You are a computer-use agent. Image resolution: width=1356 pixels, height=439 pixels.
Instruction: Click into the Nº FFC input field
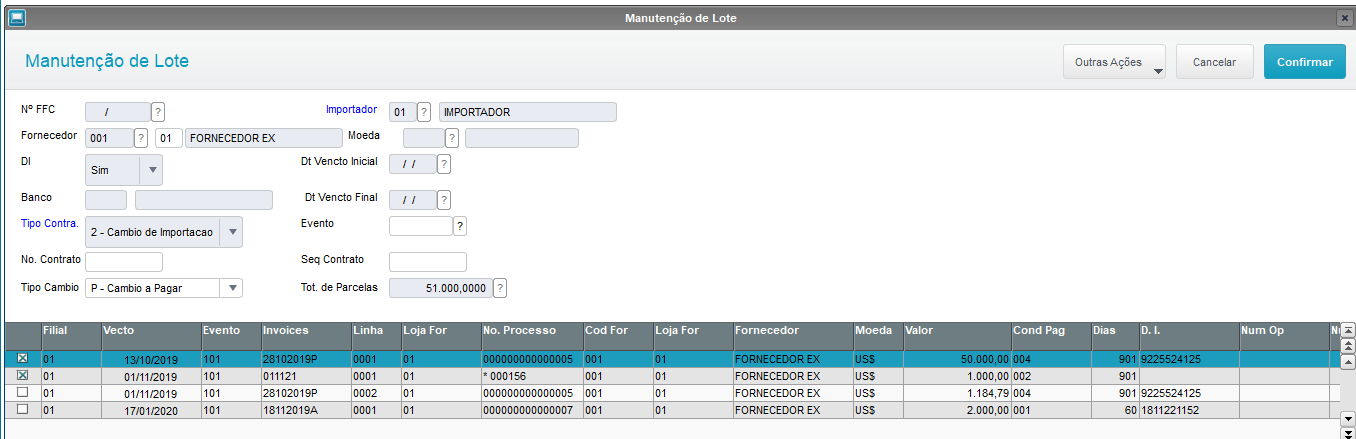(x=118, y=112)
